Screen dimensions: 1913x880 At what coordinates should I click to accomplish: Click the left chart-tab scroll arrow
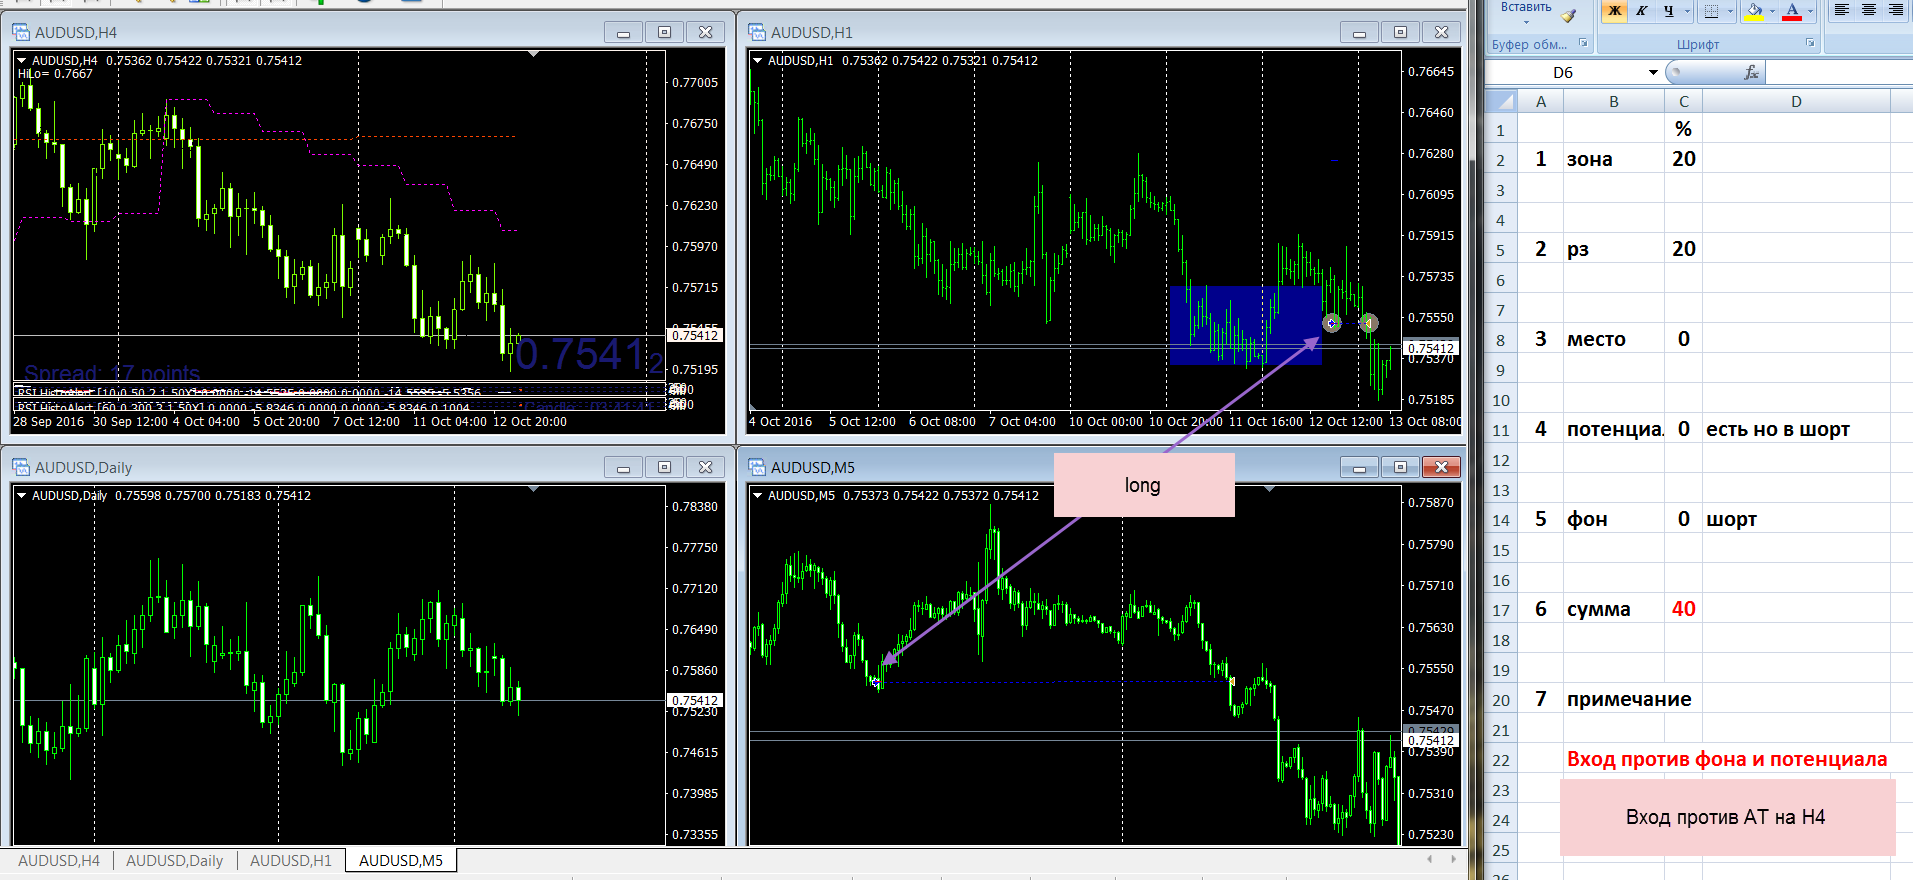pyautogui.click(x=1430, y=859)
